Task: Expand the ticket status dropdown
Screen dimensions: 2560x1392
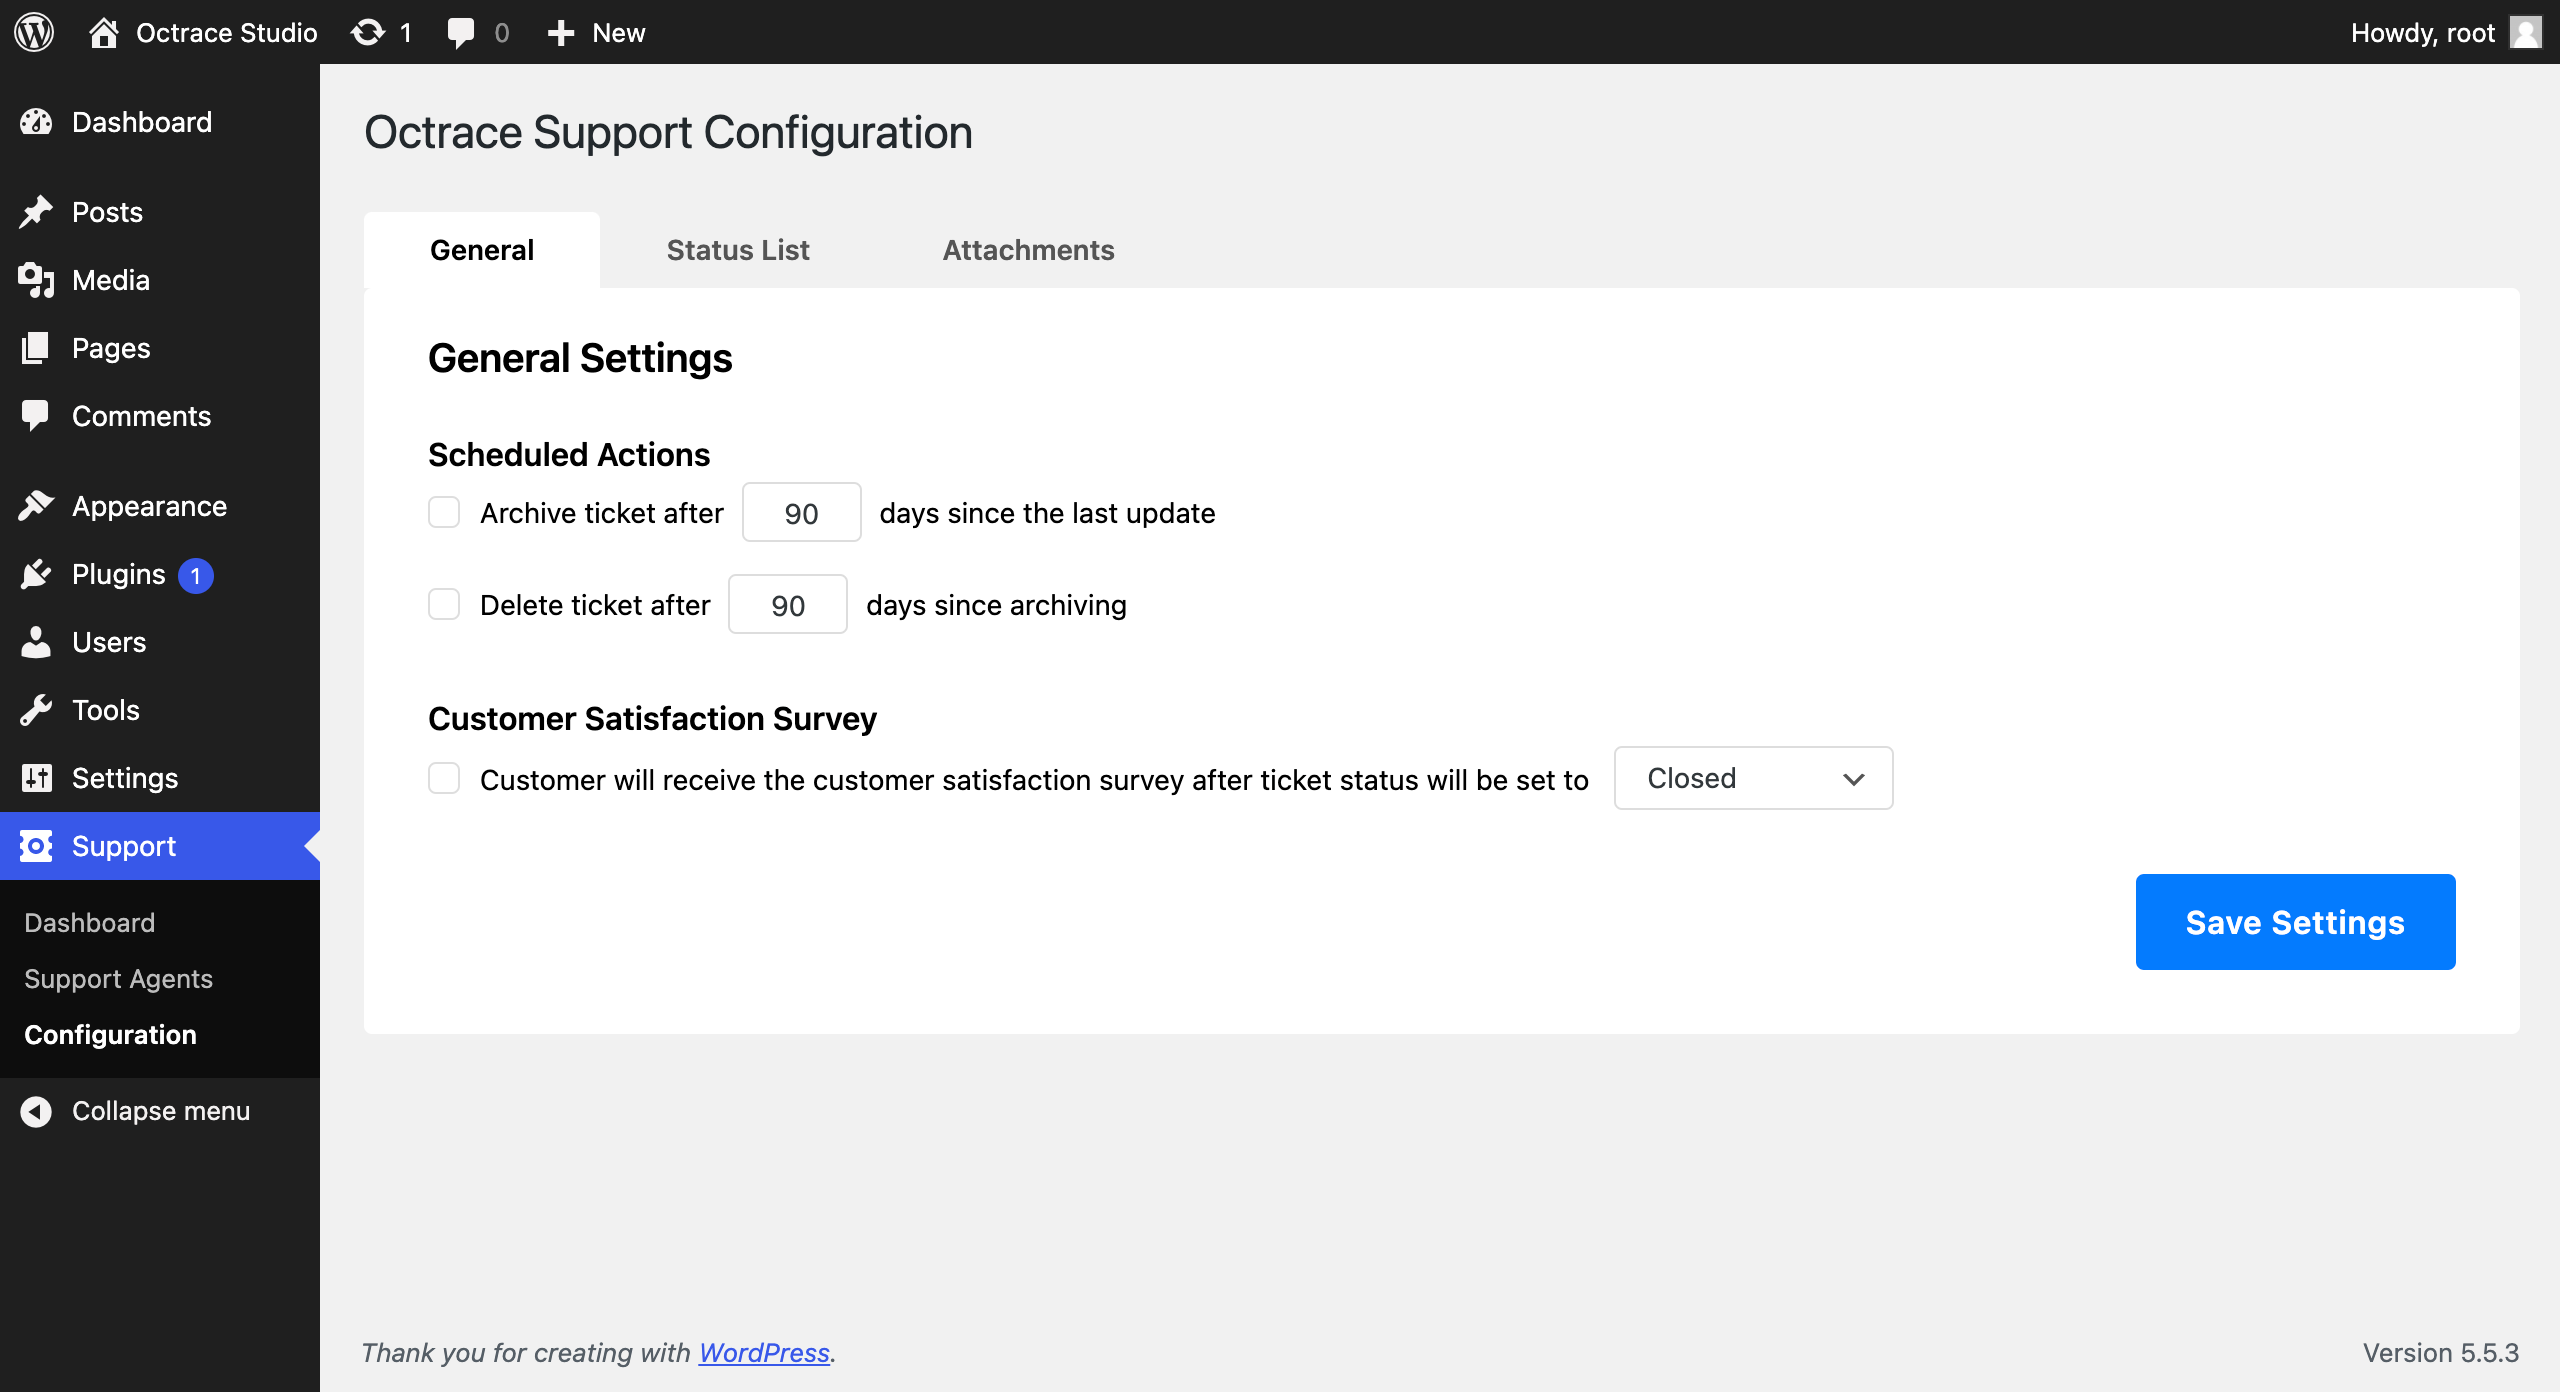Action: click(1750, 777)
